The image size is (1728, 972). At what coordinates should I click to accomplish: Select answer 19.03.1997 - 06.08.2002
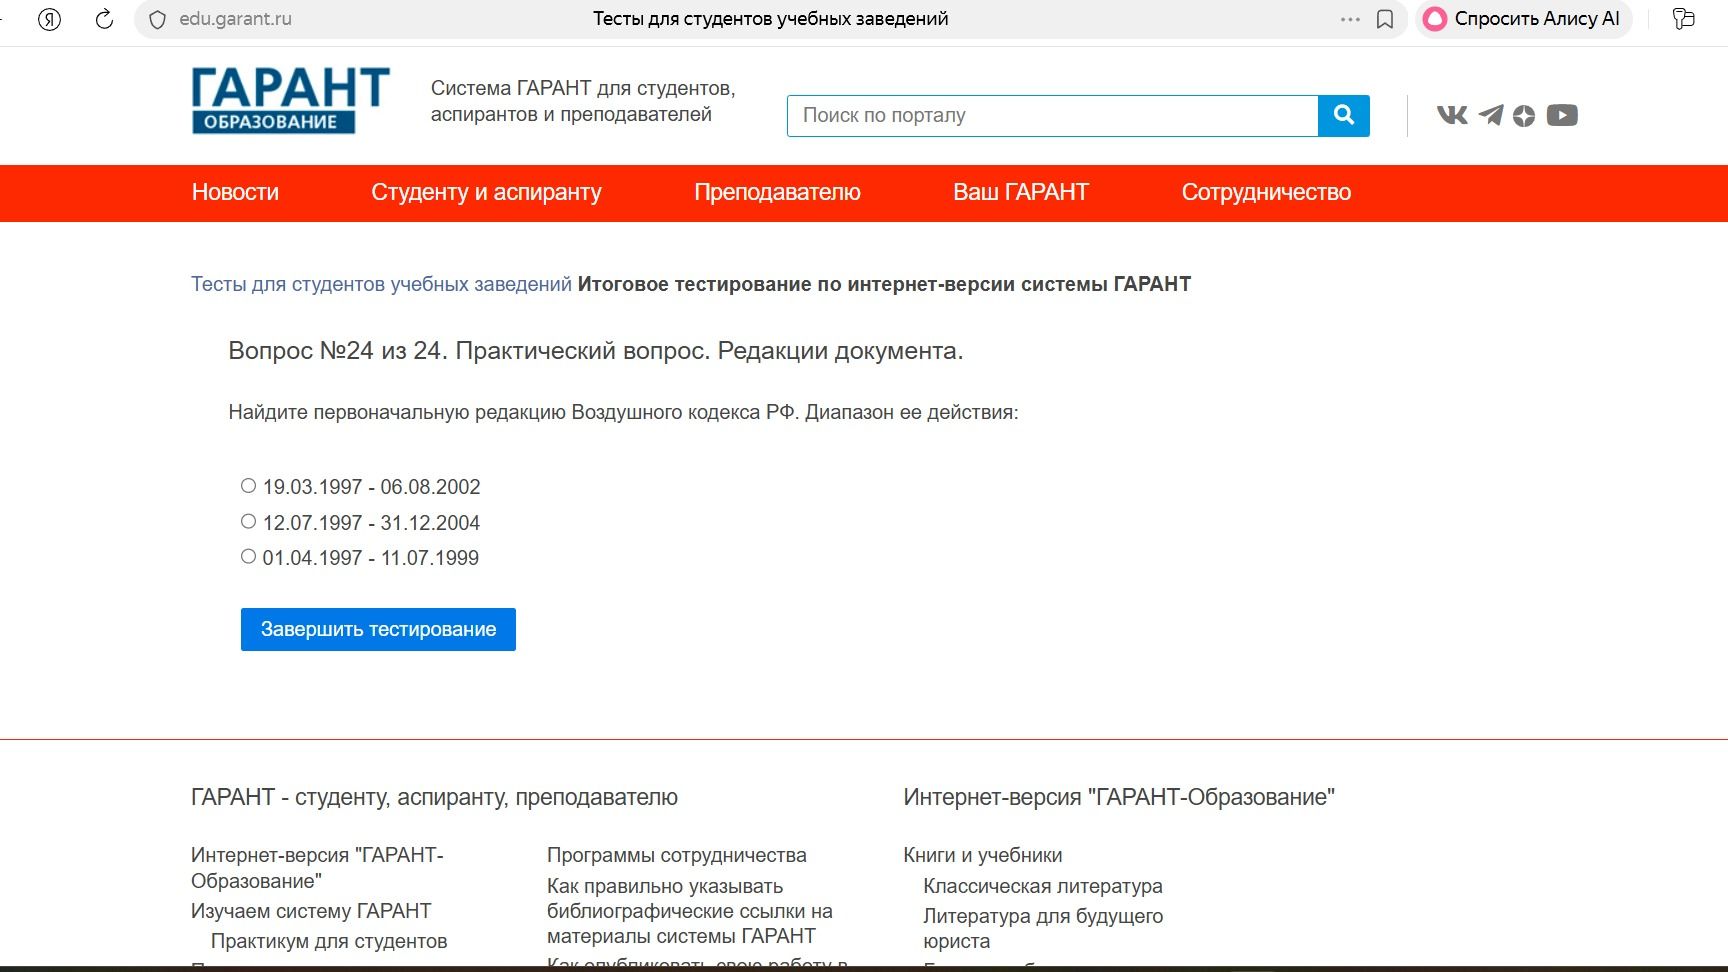pos(248,486)
